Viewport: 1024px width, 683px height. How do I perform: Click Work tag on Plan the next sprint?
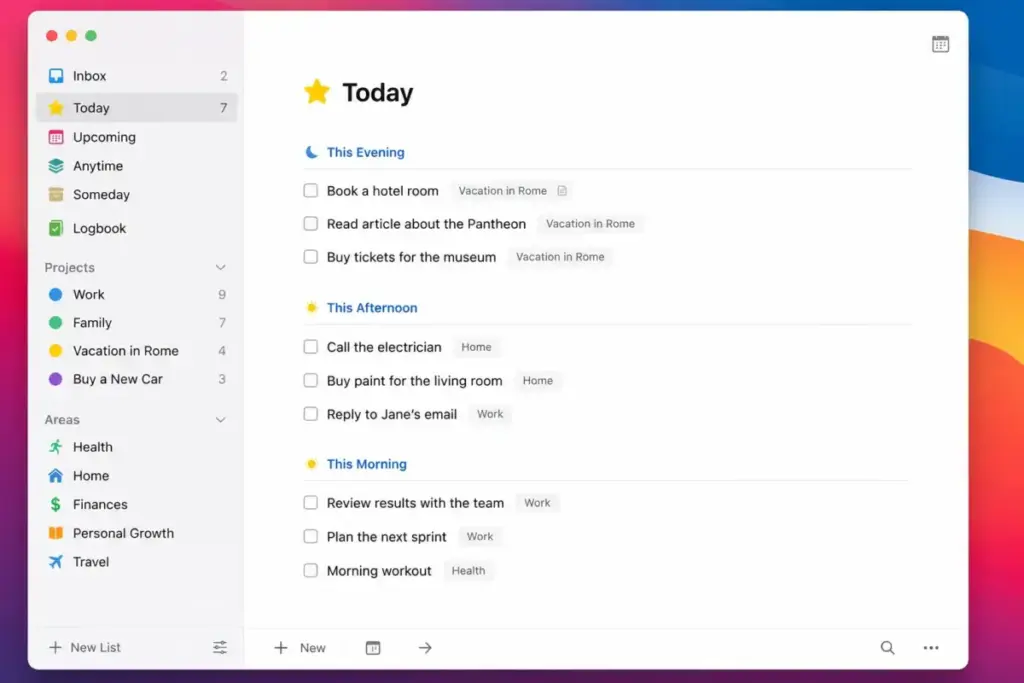pyautogui.click(x=480, y=537)
